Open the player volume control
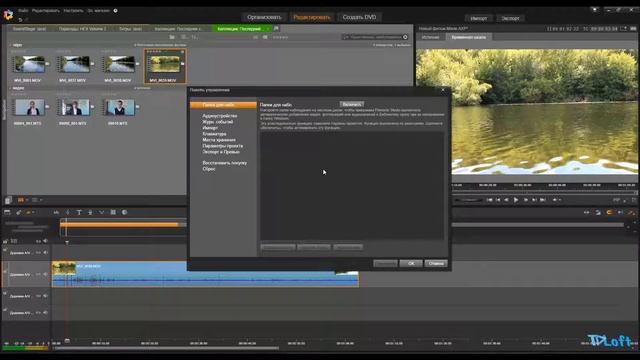640x360 pixels. coord(555,200)
